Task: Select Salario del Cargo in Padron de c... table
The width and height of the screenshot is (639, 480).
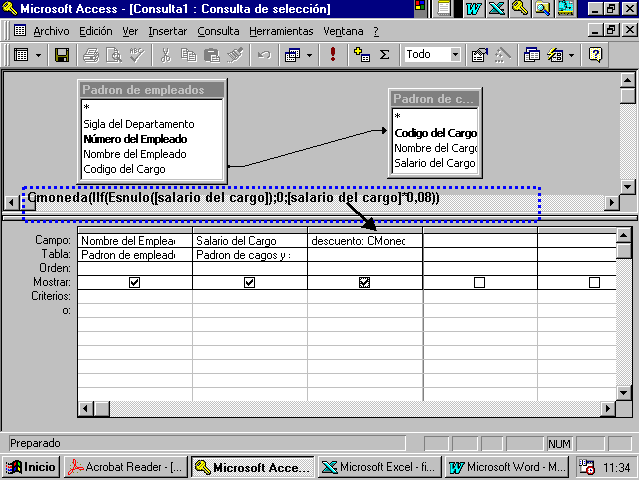Action: click(435, 163)
